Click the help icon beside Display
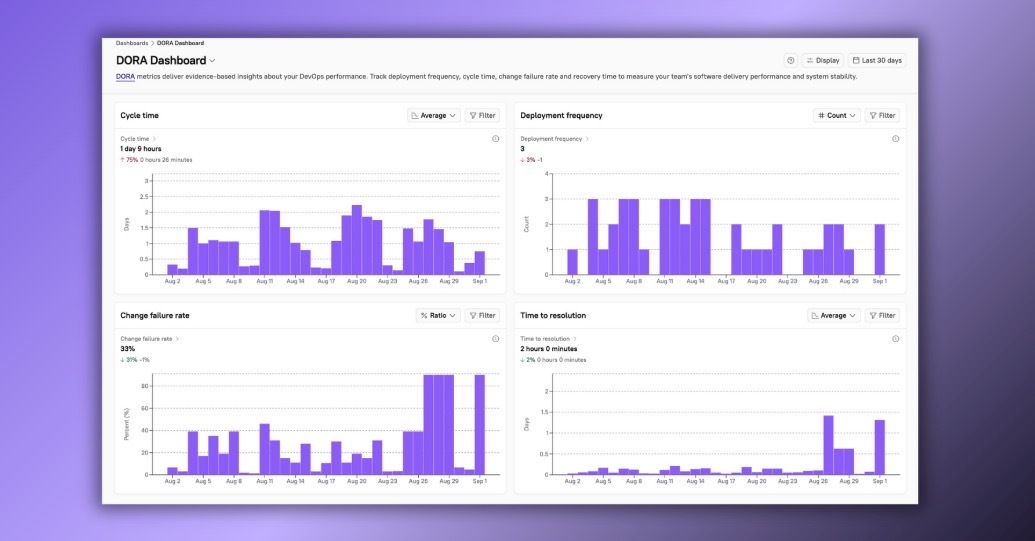Screen dimensions: 1035x541 pos(790,60)
